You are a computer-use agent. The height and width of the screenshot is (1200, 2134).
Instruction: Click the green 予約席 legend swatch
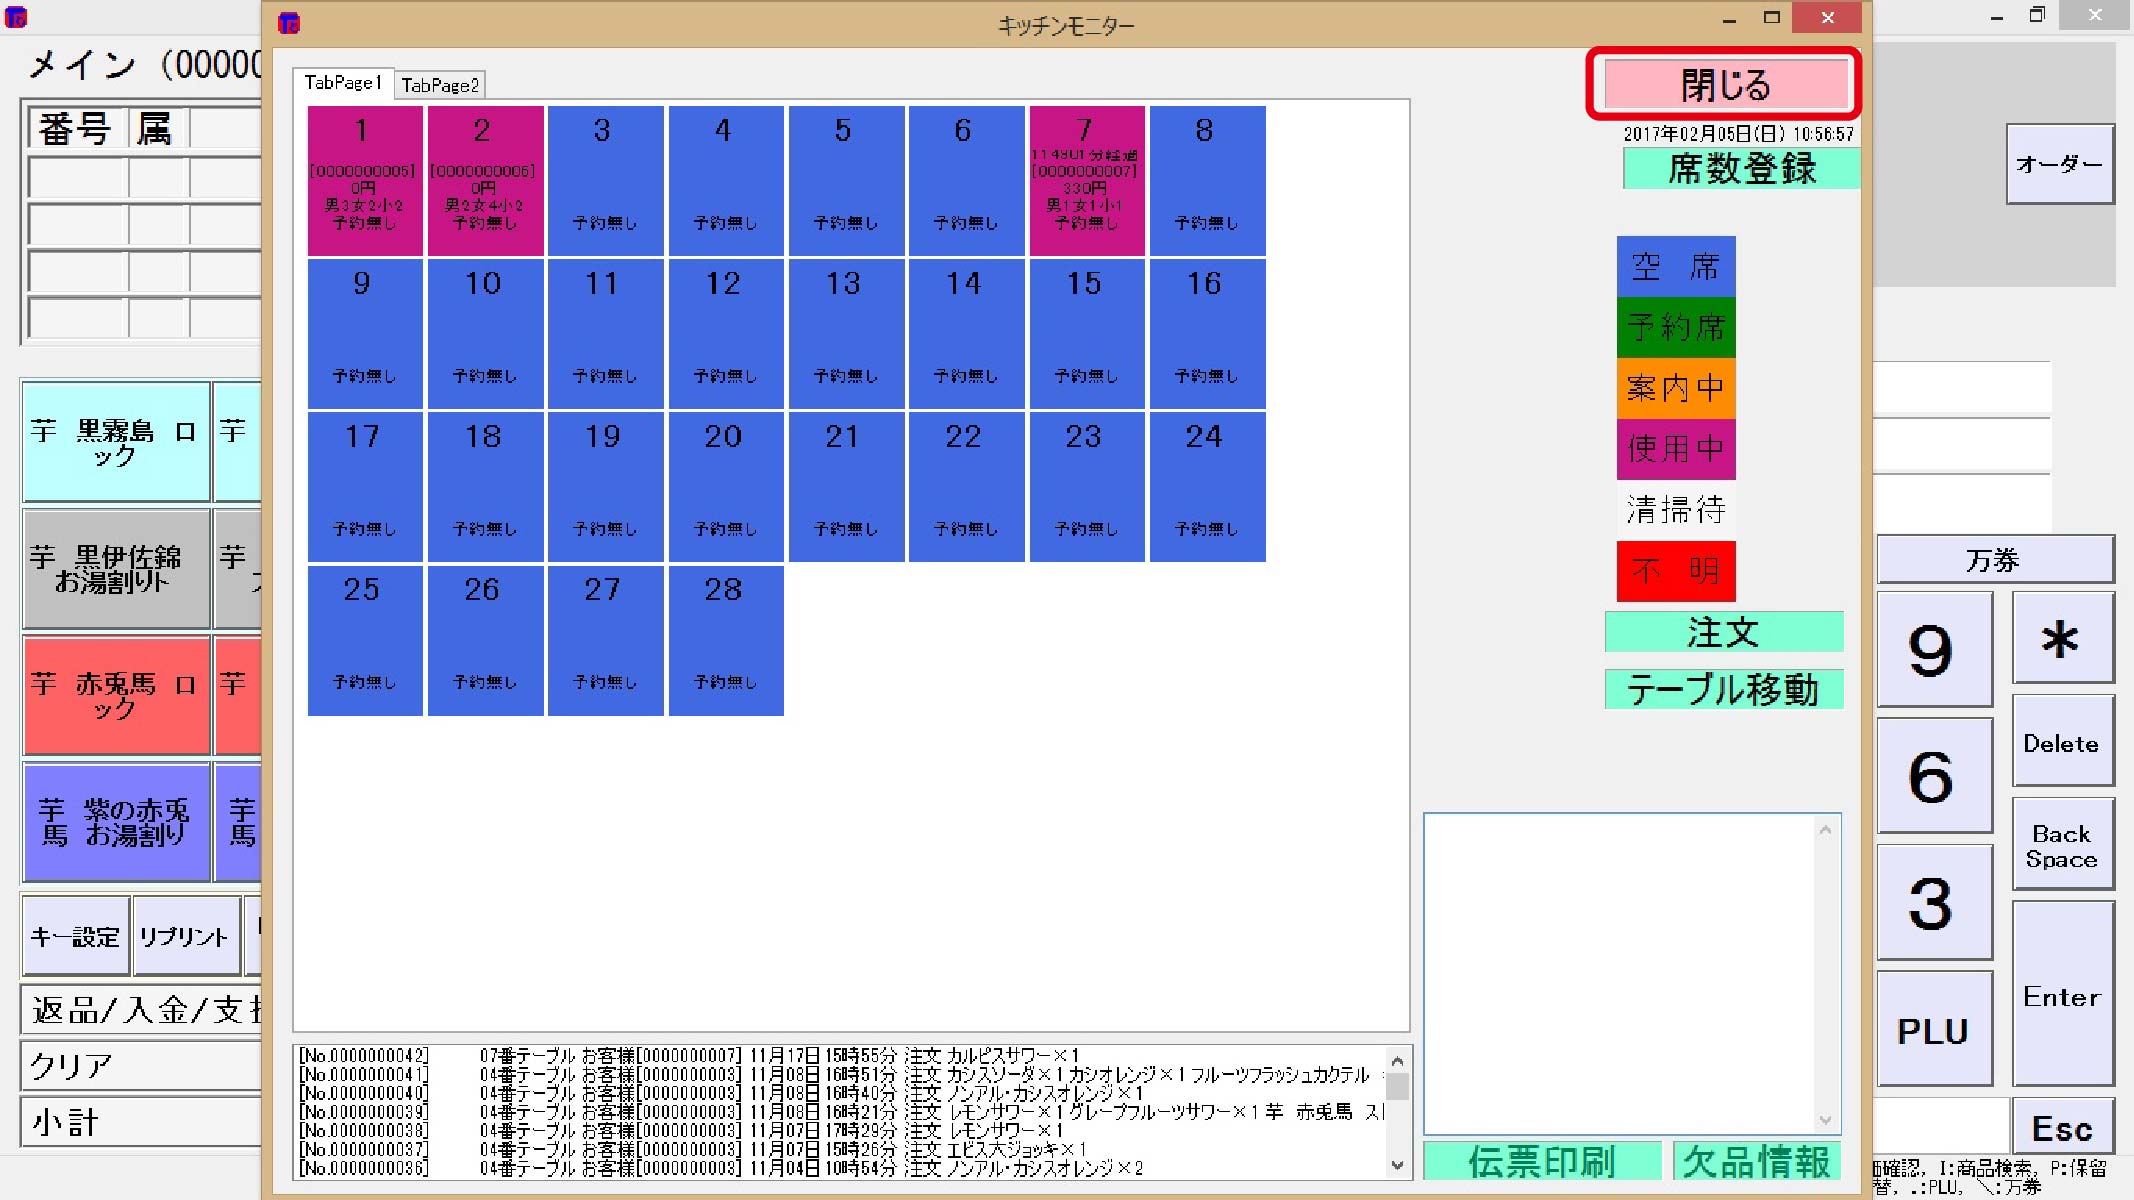[1675, 327]
